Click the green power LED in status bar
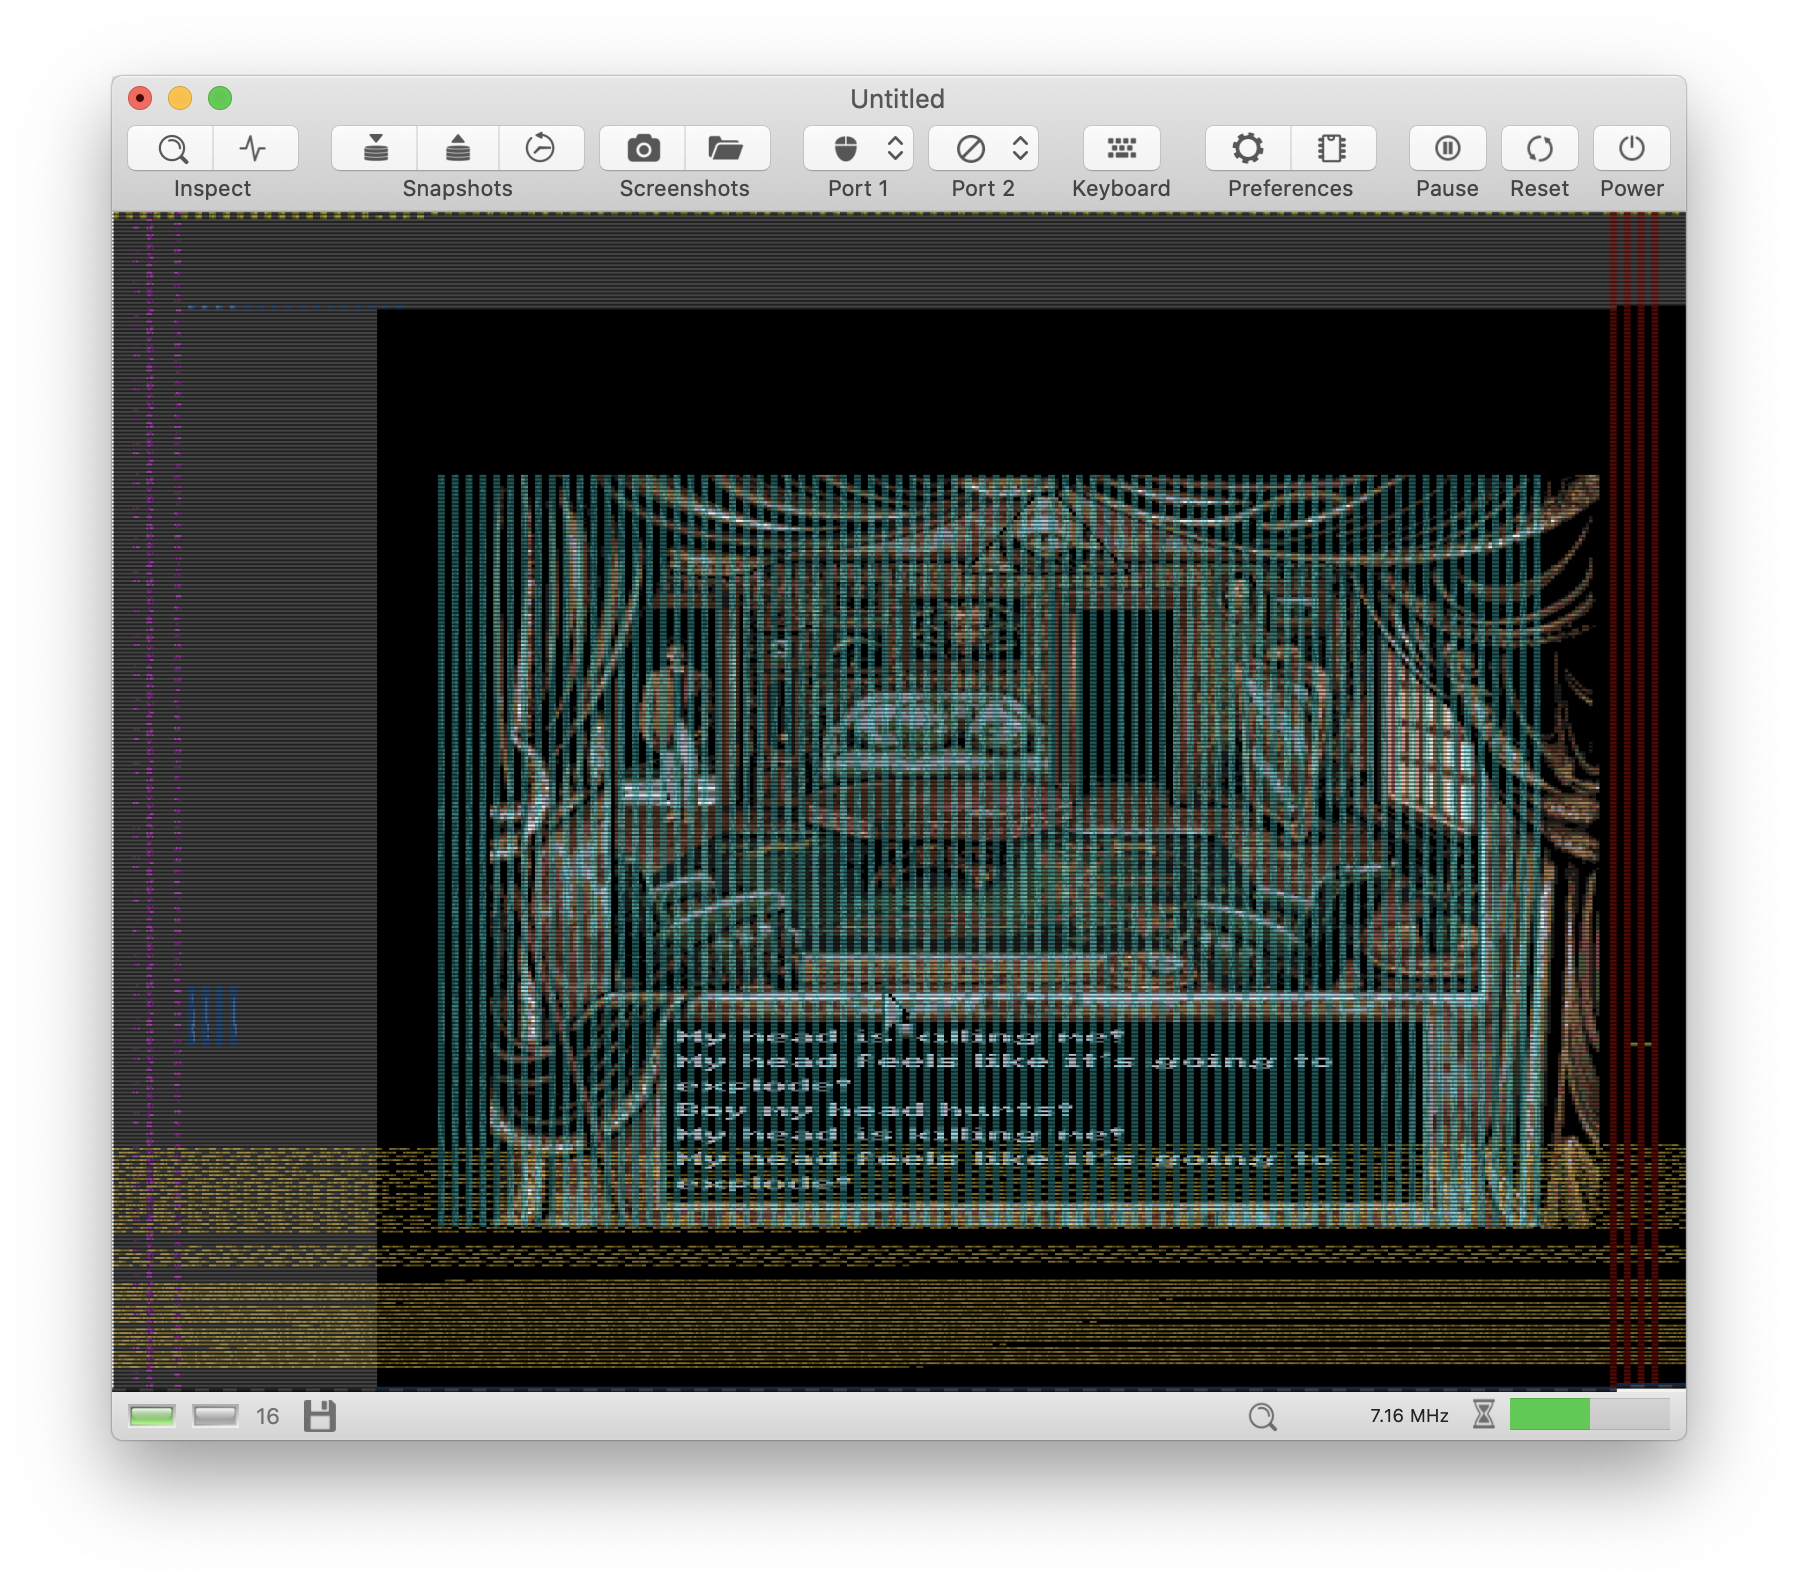Screen dimensions: 1798x1588 point(152,1416)
